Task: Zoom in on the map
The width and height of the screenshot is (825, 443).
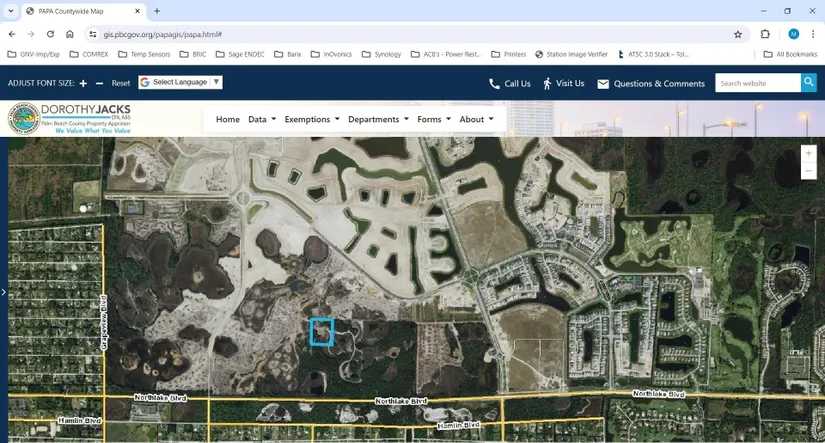Action: (808, 153)
